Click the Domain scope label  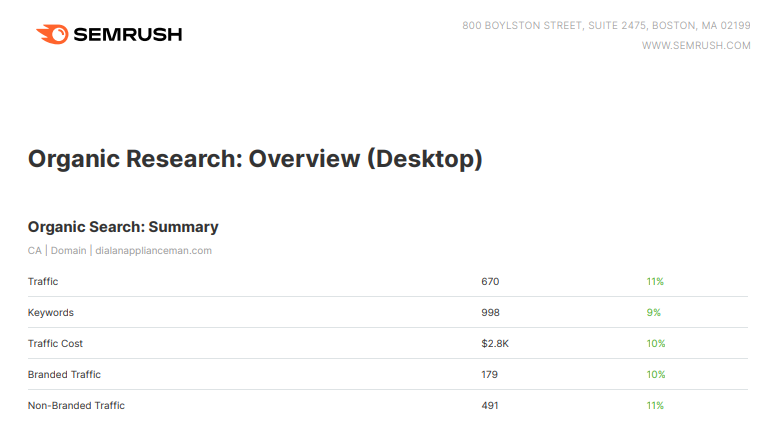[68, 251]
